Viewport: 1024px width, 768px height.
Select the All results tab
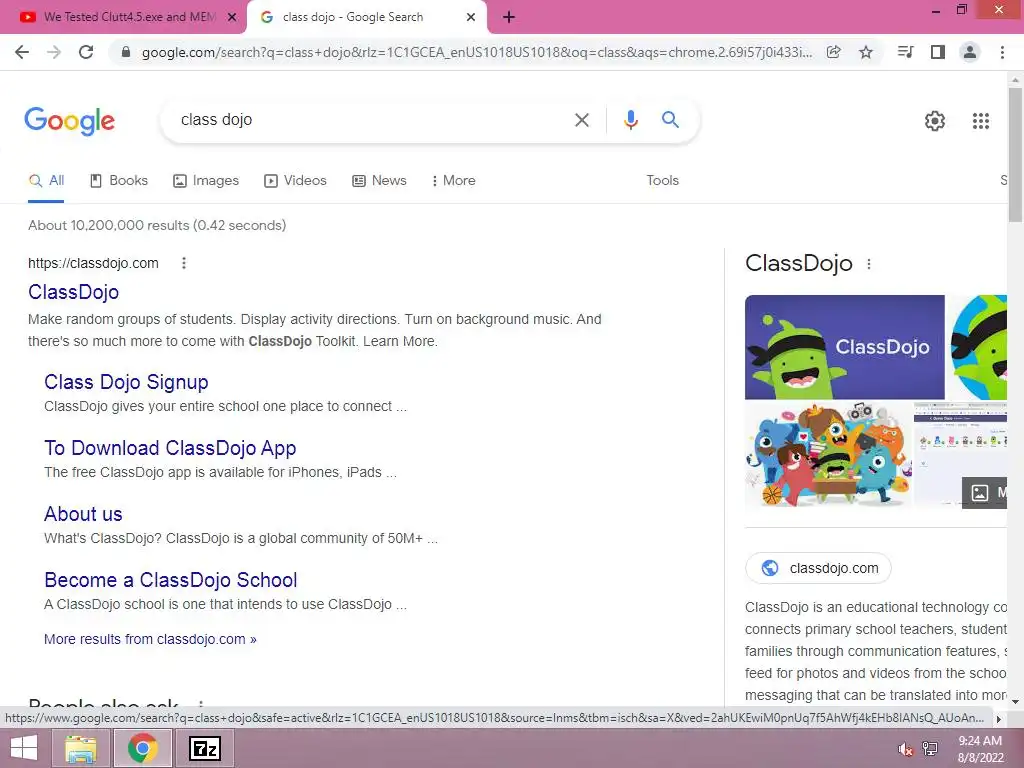point(46,181)
